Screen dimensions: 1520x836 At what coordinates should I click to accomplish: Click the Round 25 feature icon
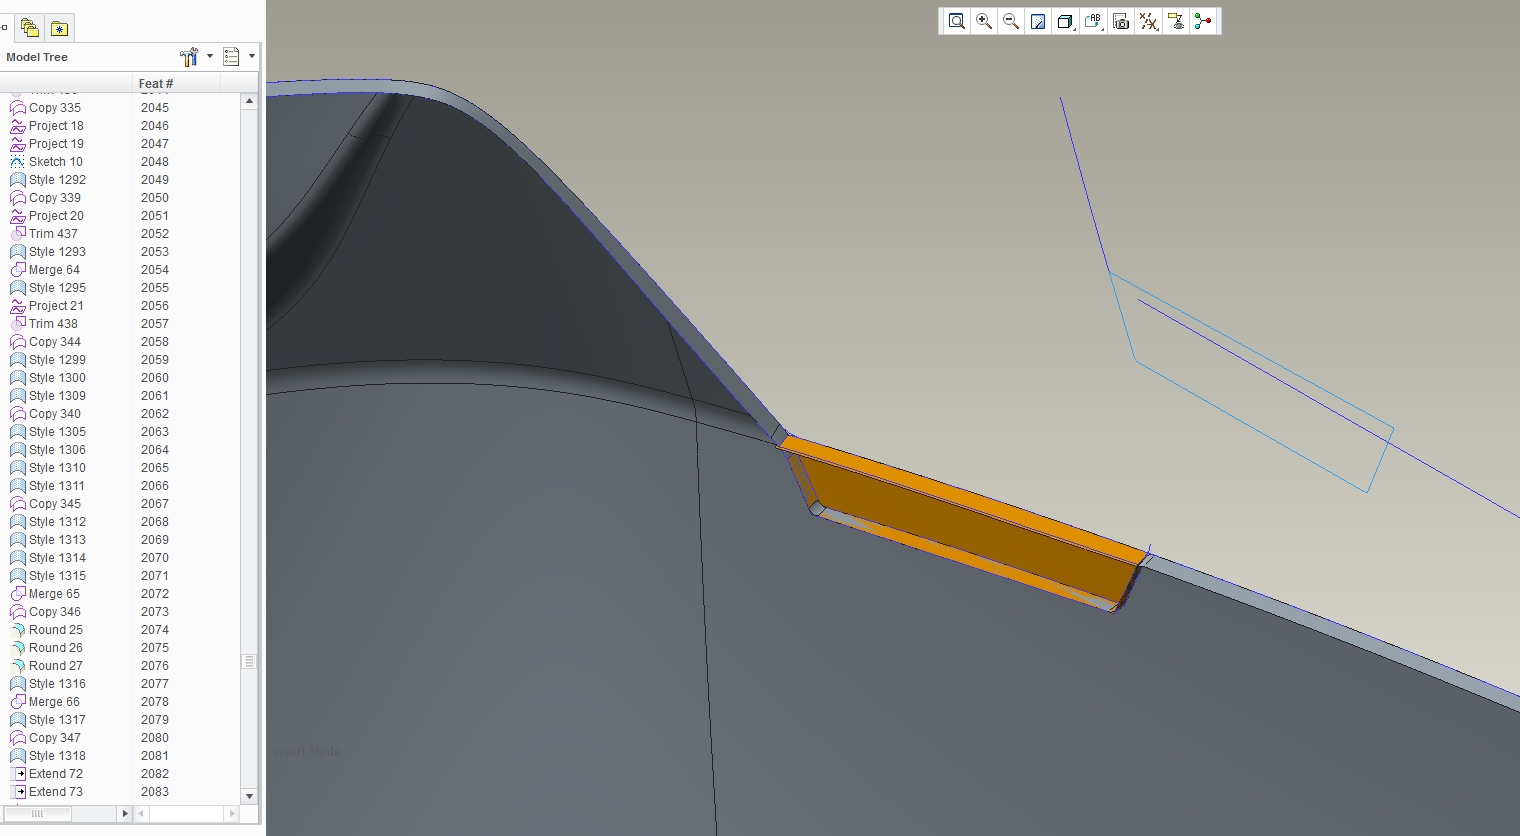18,630
